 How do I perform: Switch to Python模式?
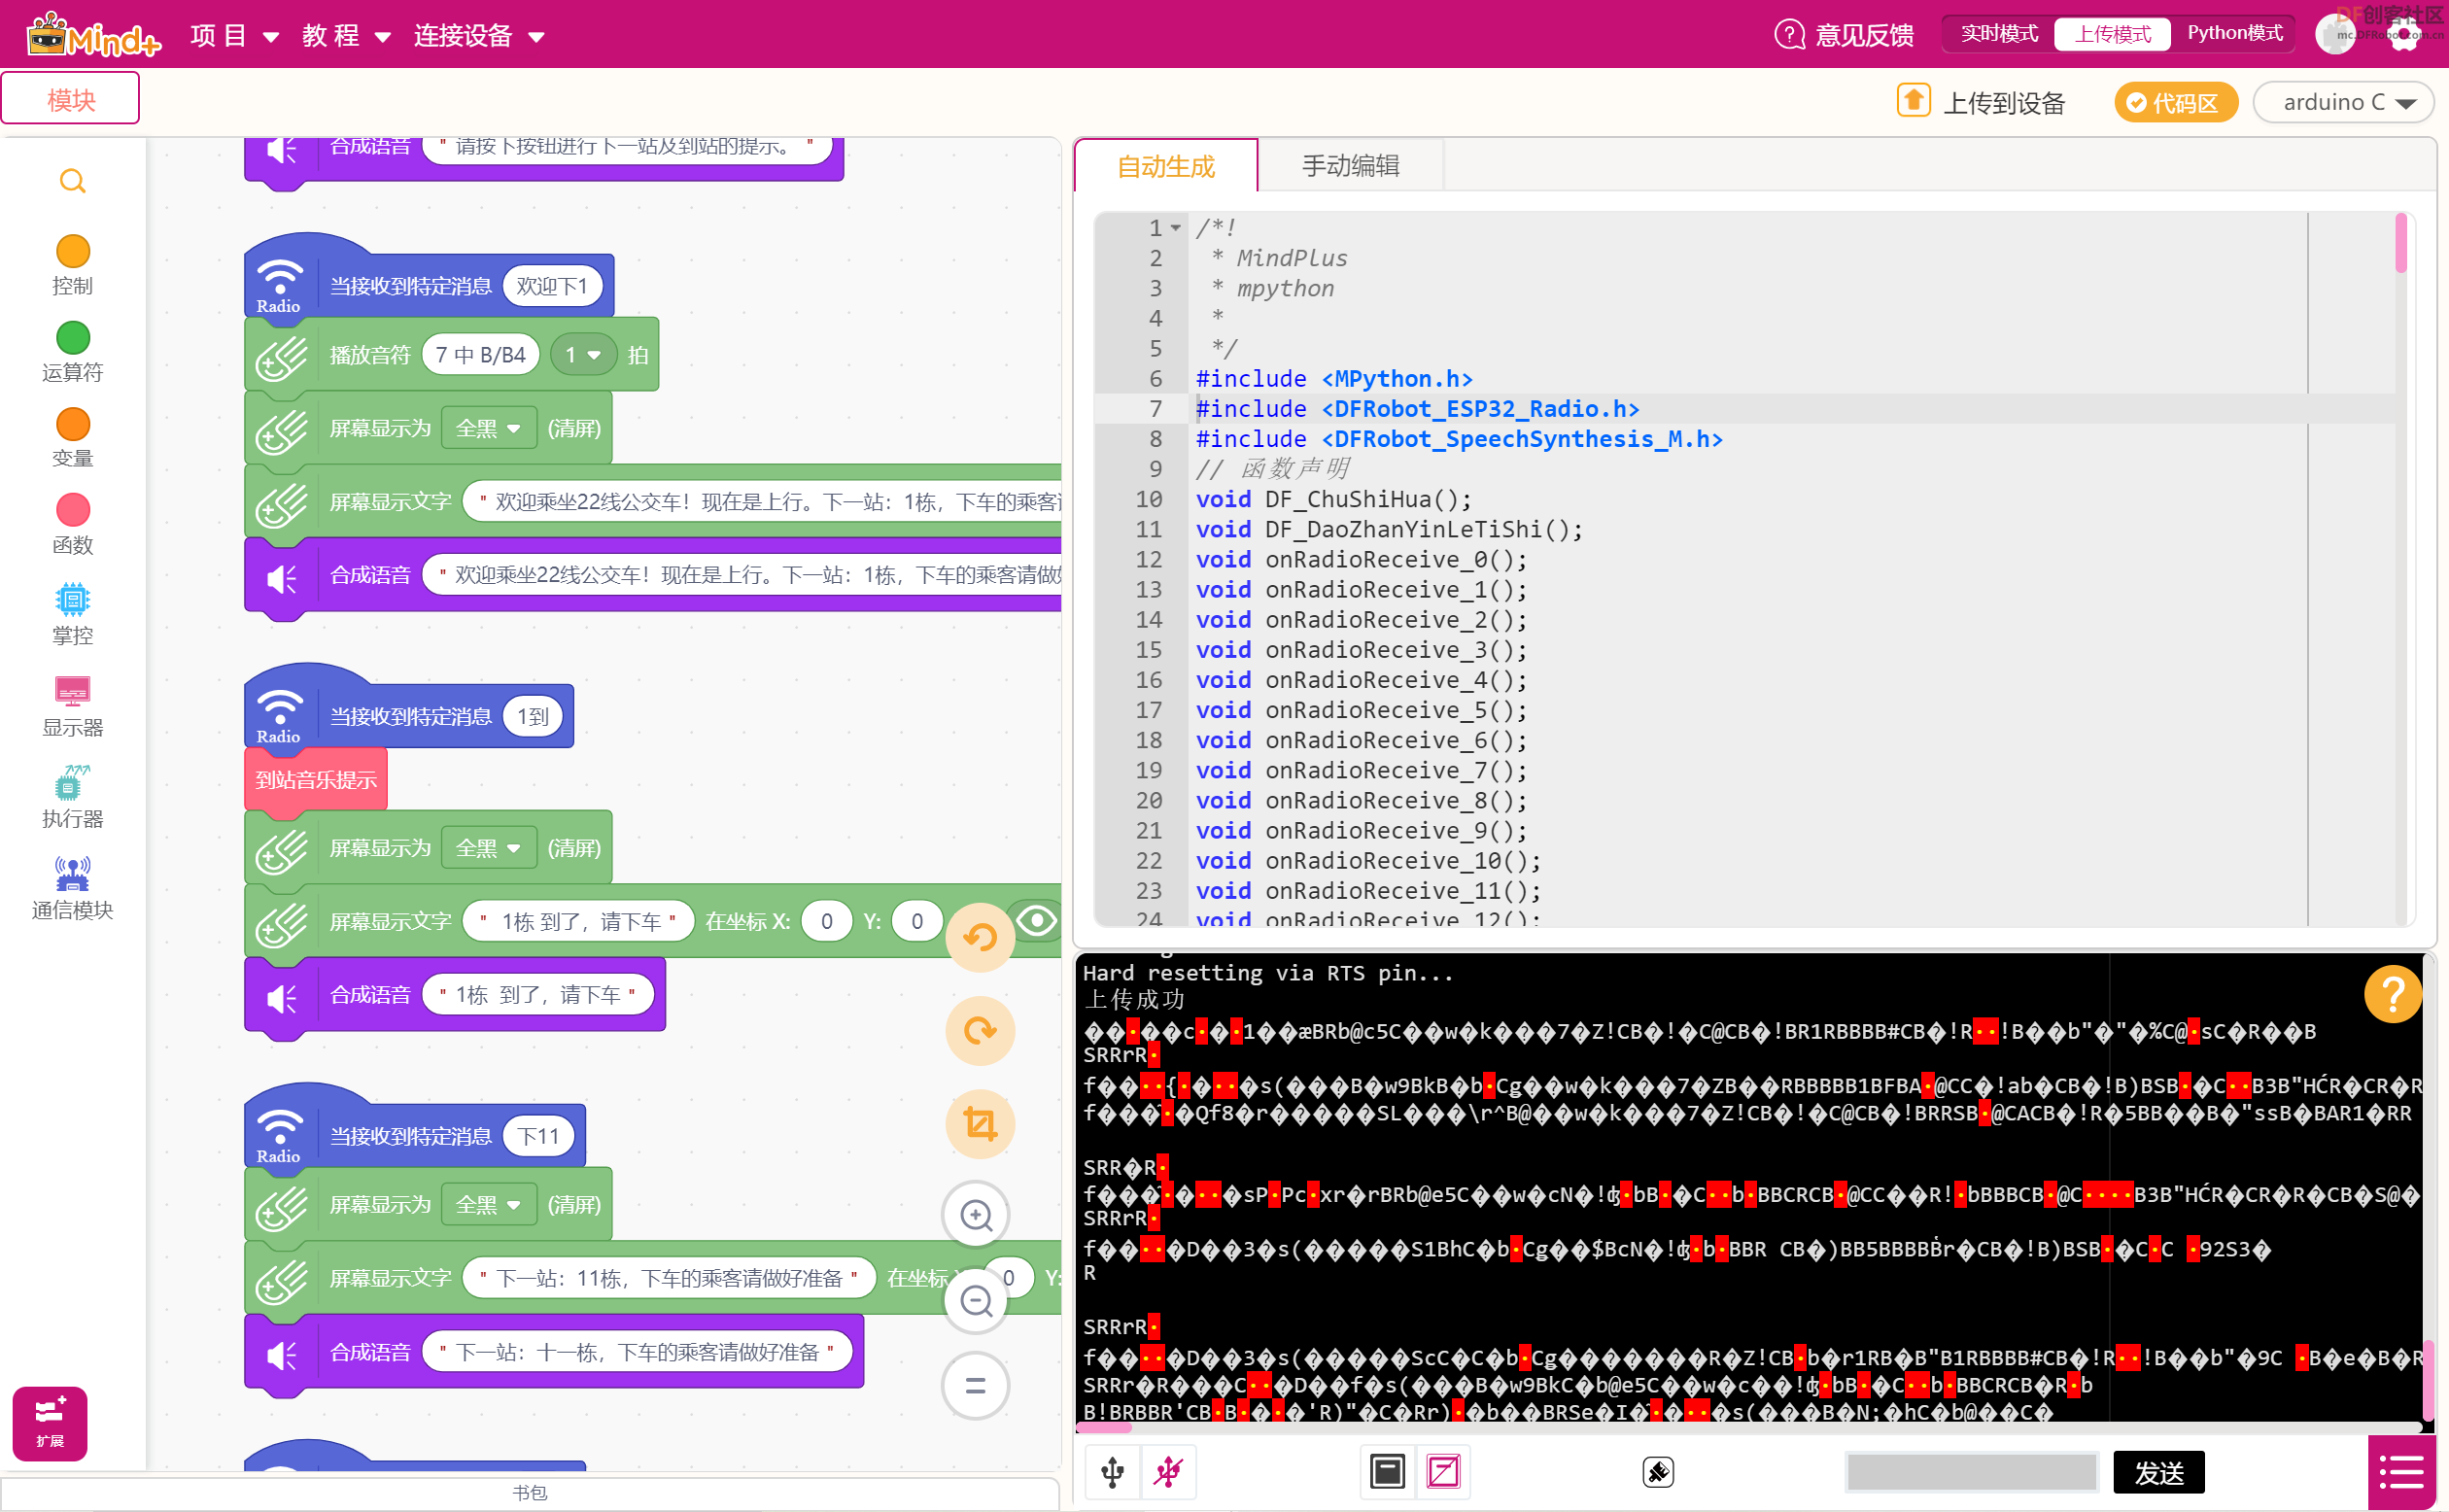(2234, 33)
